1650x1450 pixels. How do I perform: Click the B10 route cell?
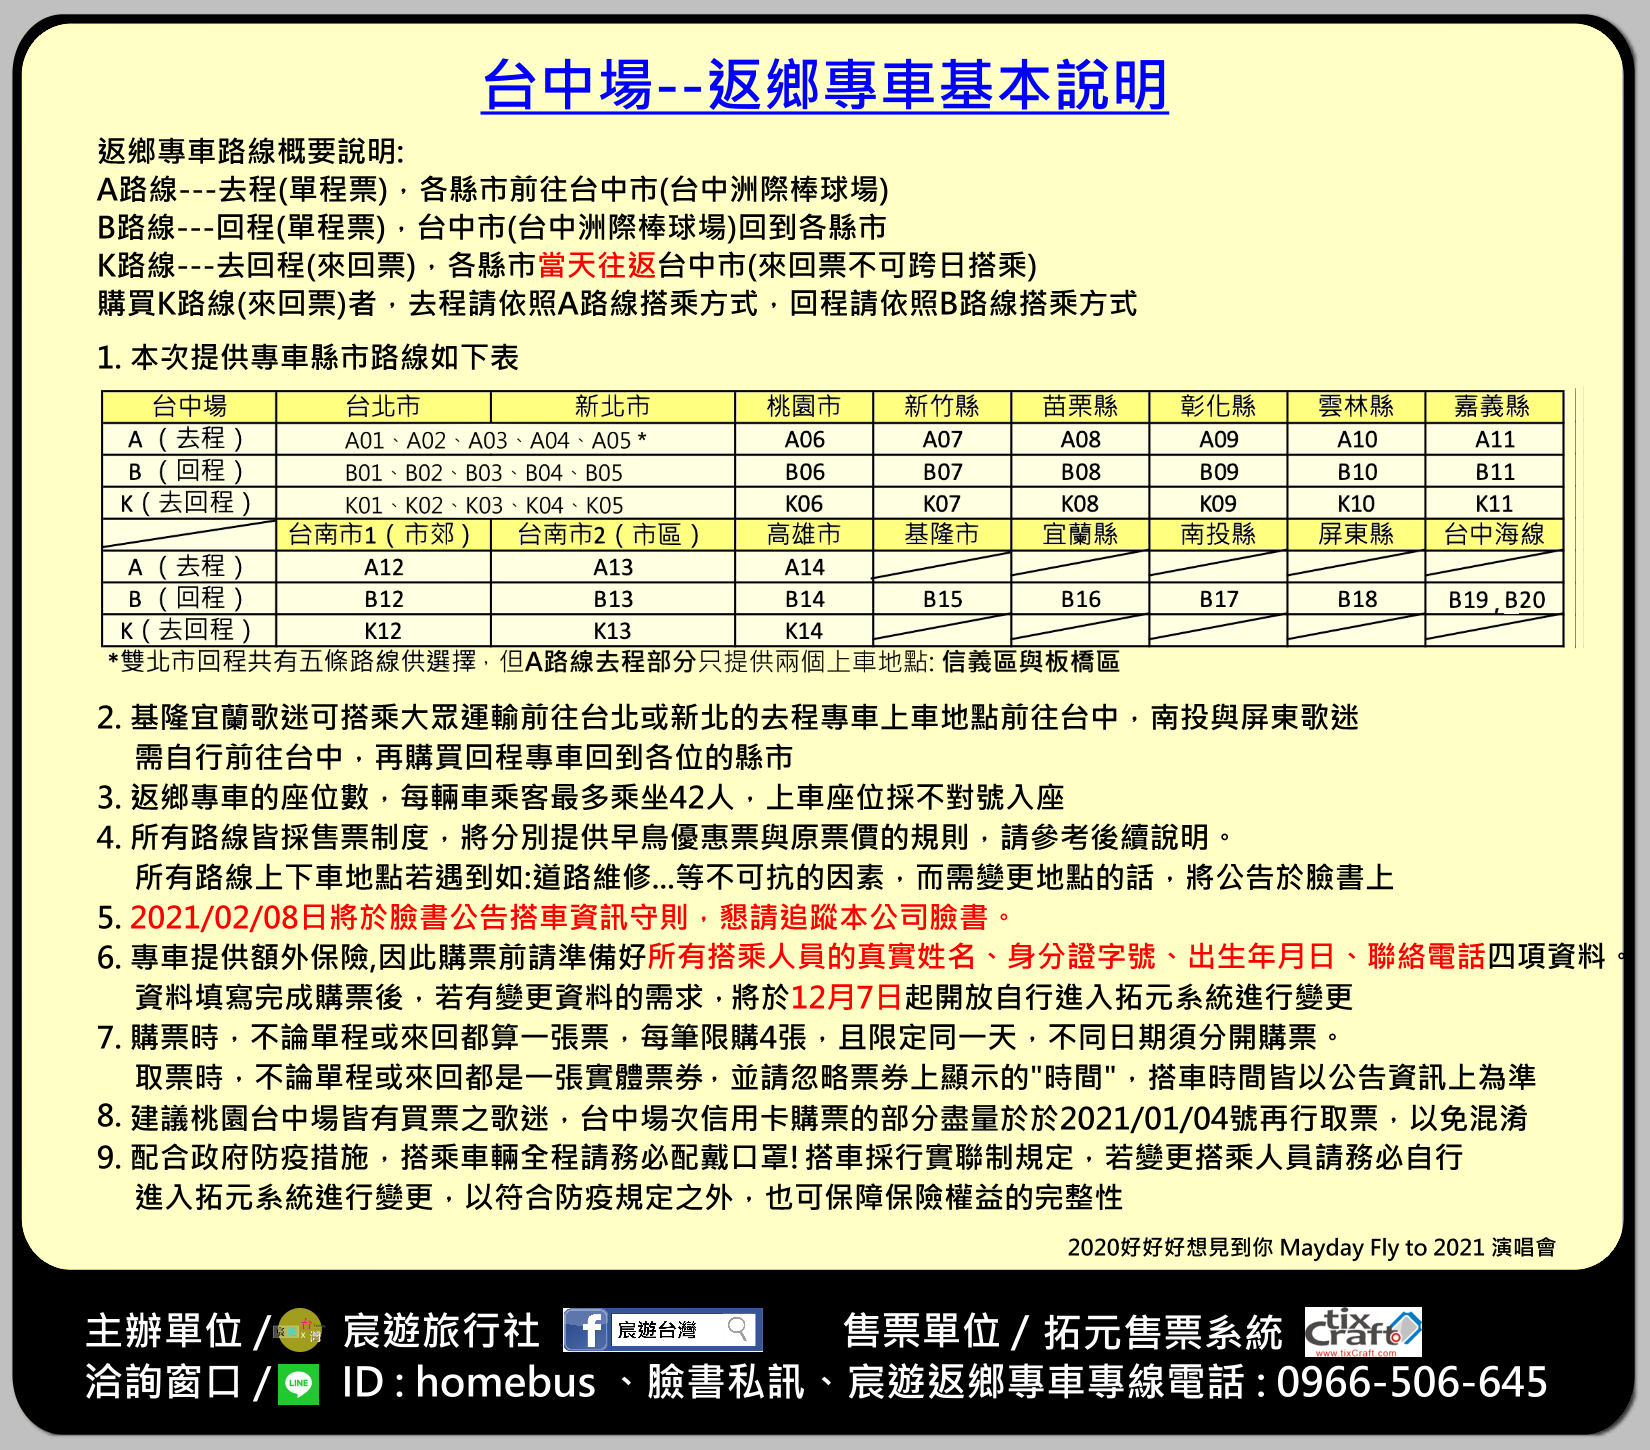pyautogui.click(x=1356, y=472)
